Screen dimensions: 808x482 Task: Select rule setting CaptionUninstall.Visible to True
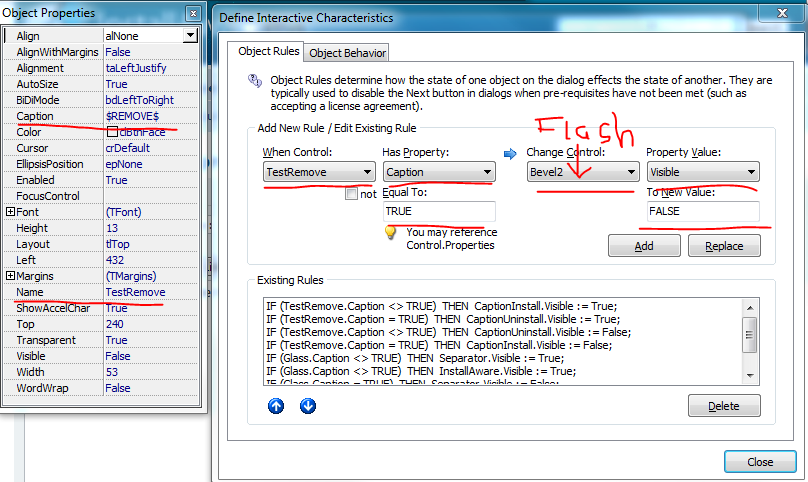(443, 319)
